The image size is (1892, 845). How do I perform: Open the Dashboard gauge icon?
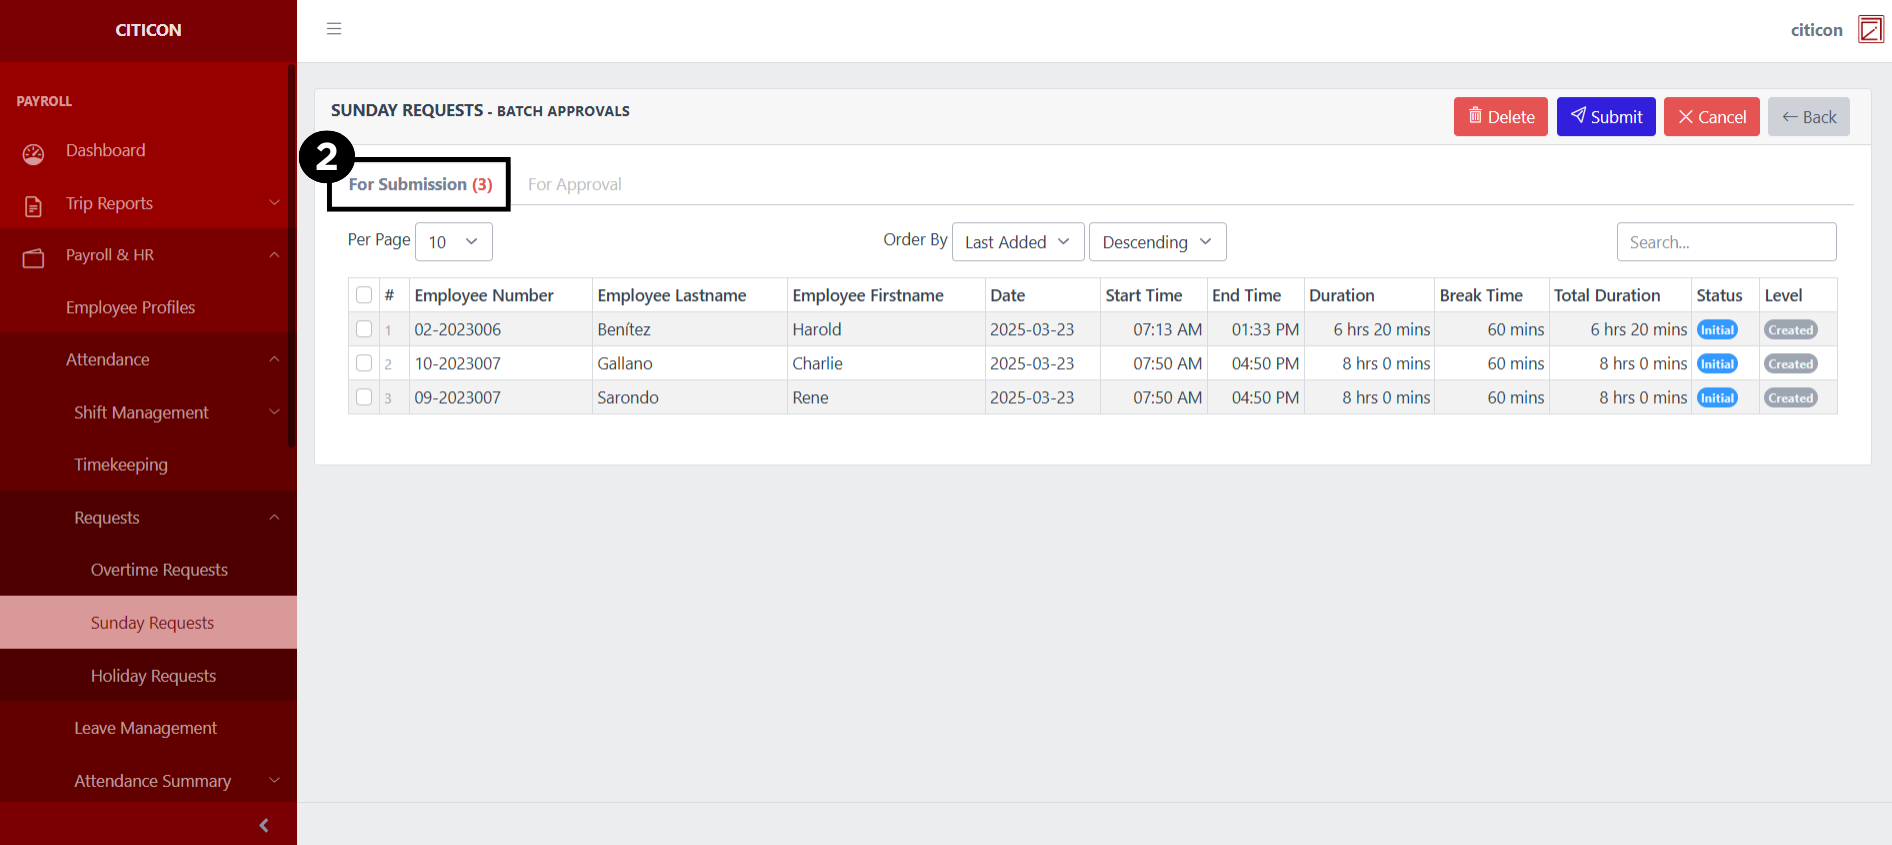[x=34, y=153]
